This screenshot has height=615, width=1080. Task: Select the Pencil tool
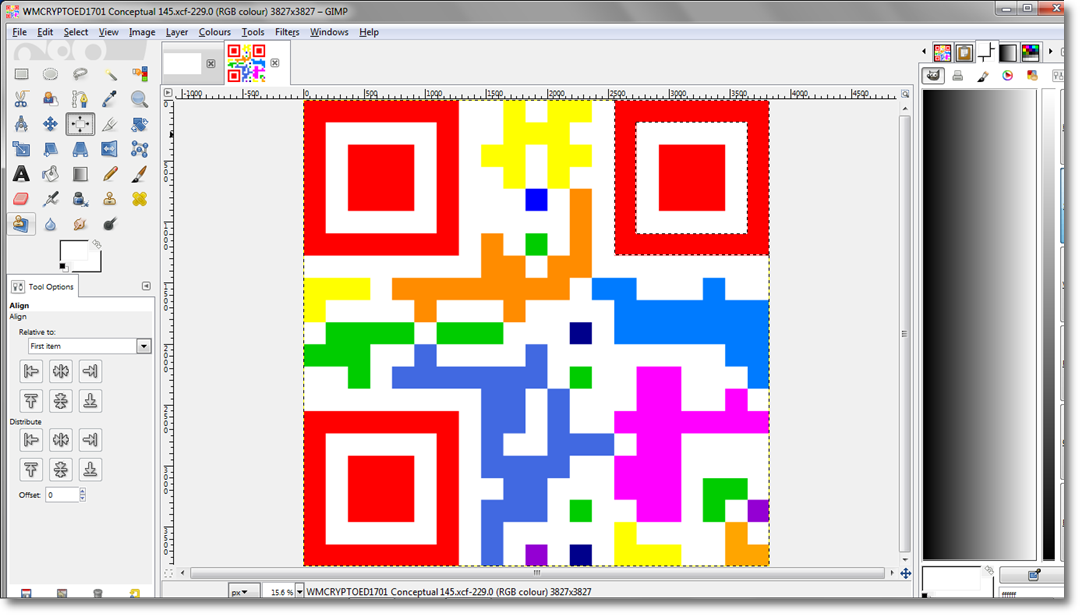110,174
